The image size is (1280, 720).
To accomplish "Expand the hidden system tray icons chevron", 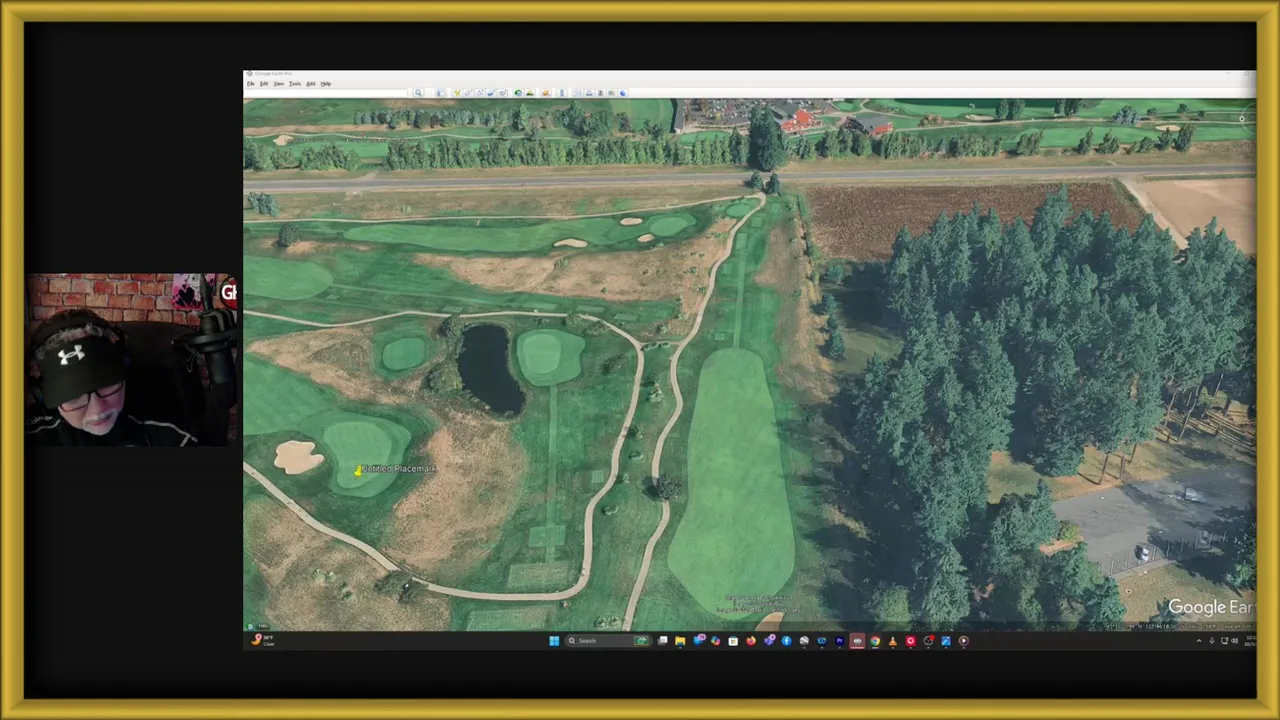I will 1199,641.
